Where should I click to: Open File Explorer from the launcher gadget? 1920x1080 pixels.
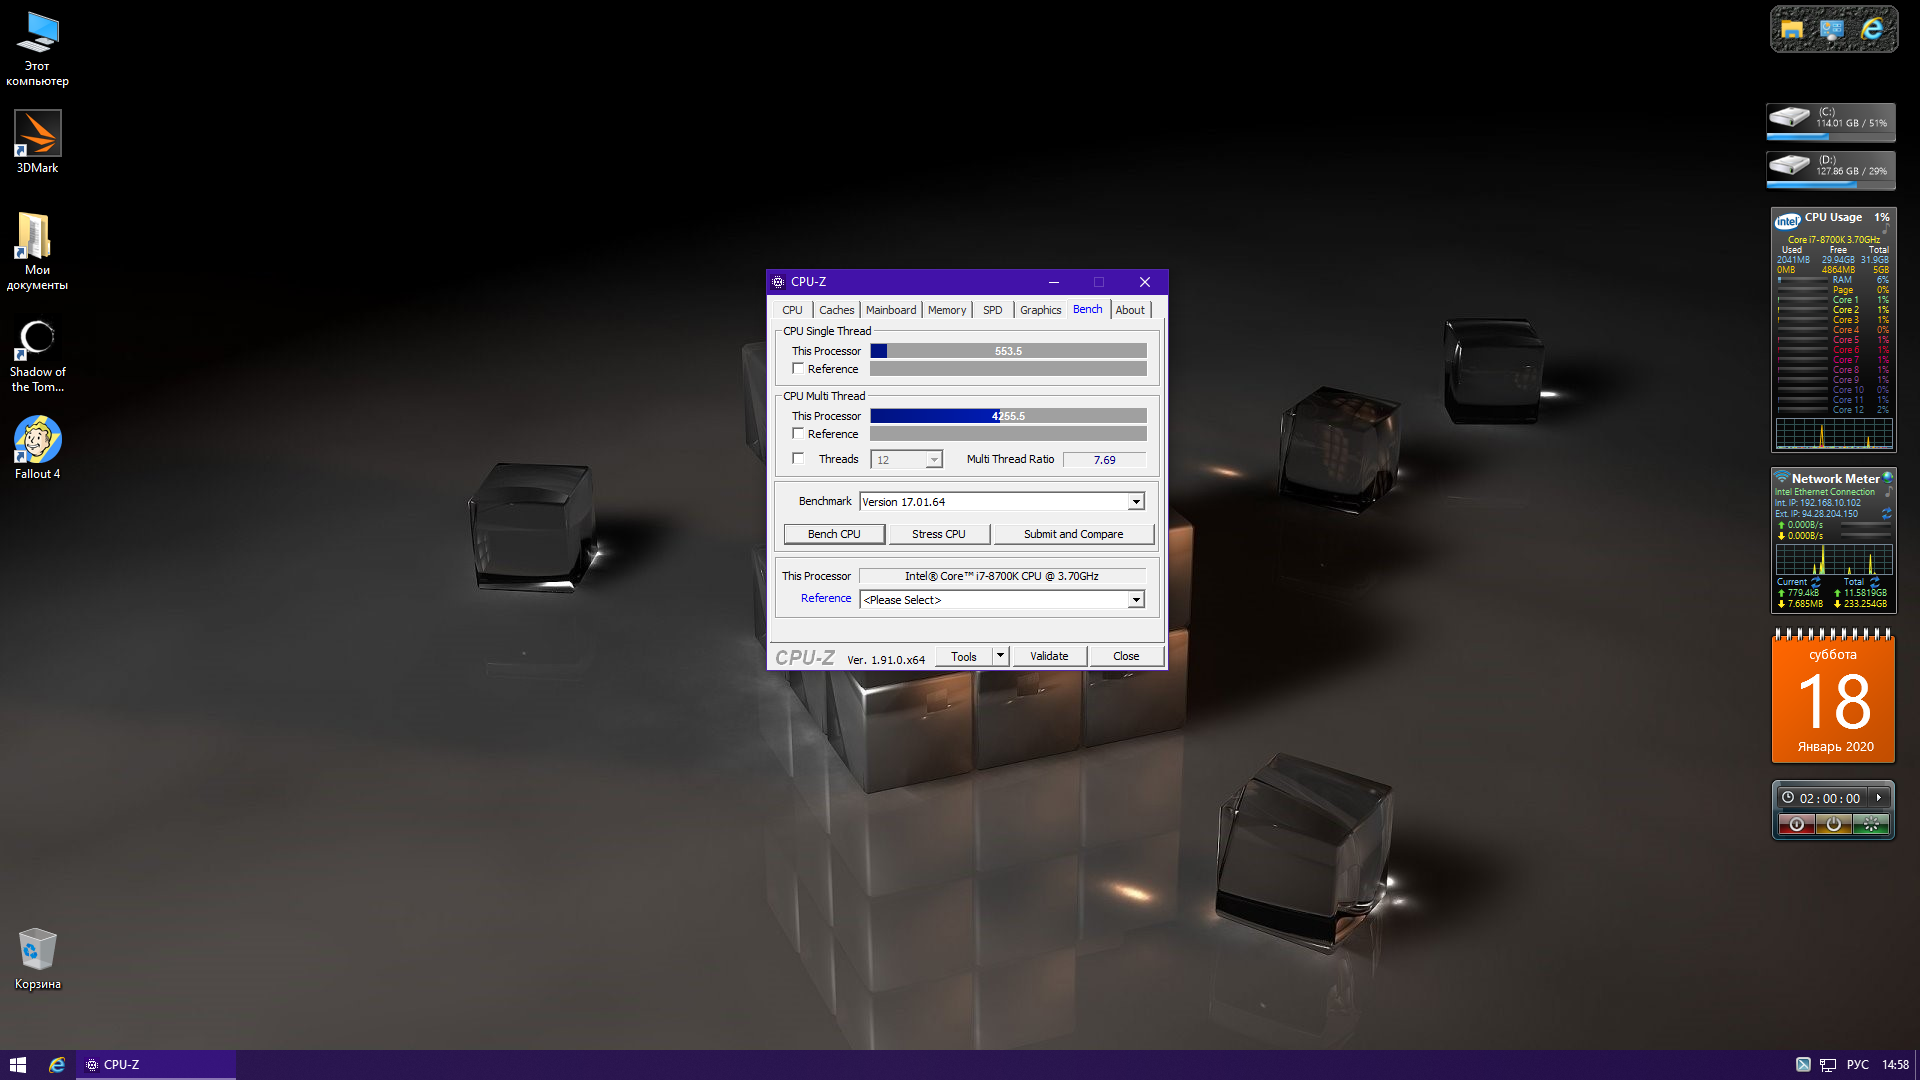pos(1792,29)
